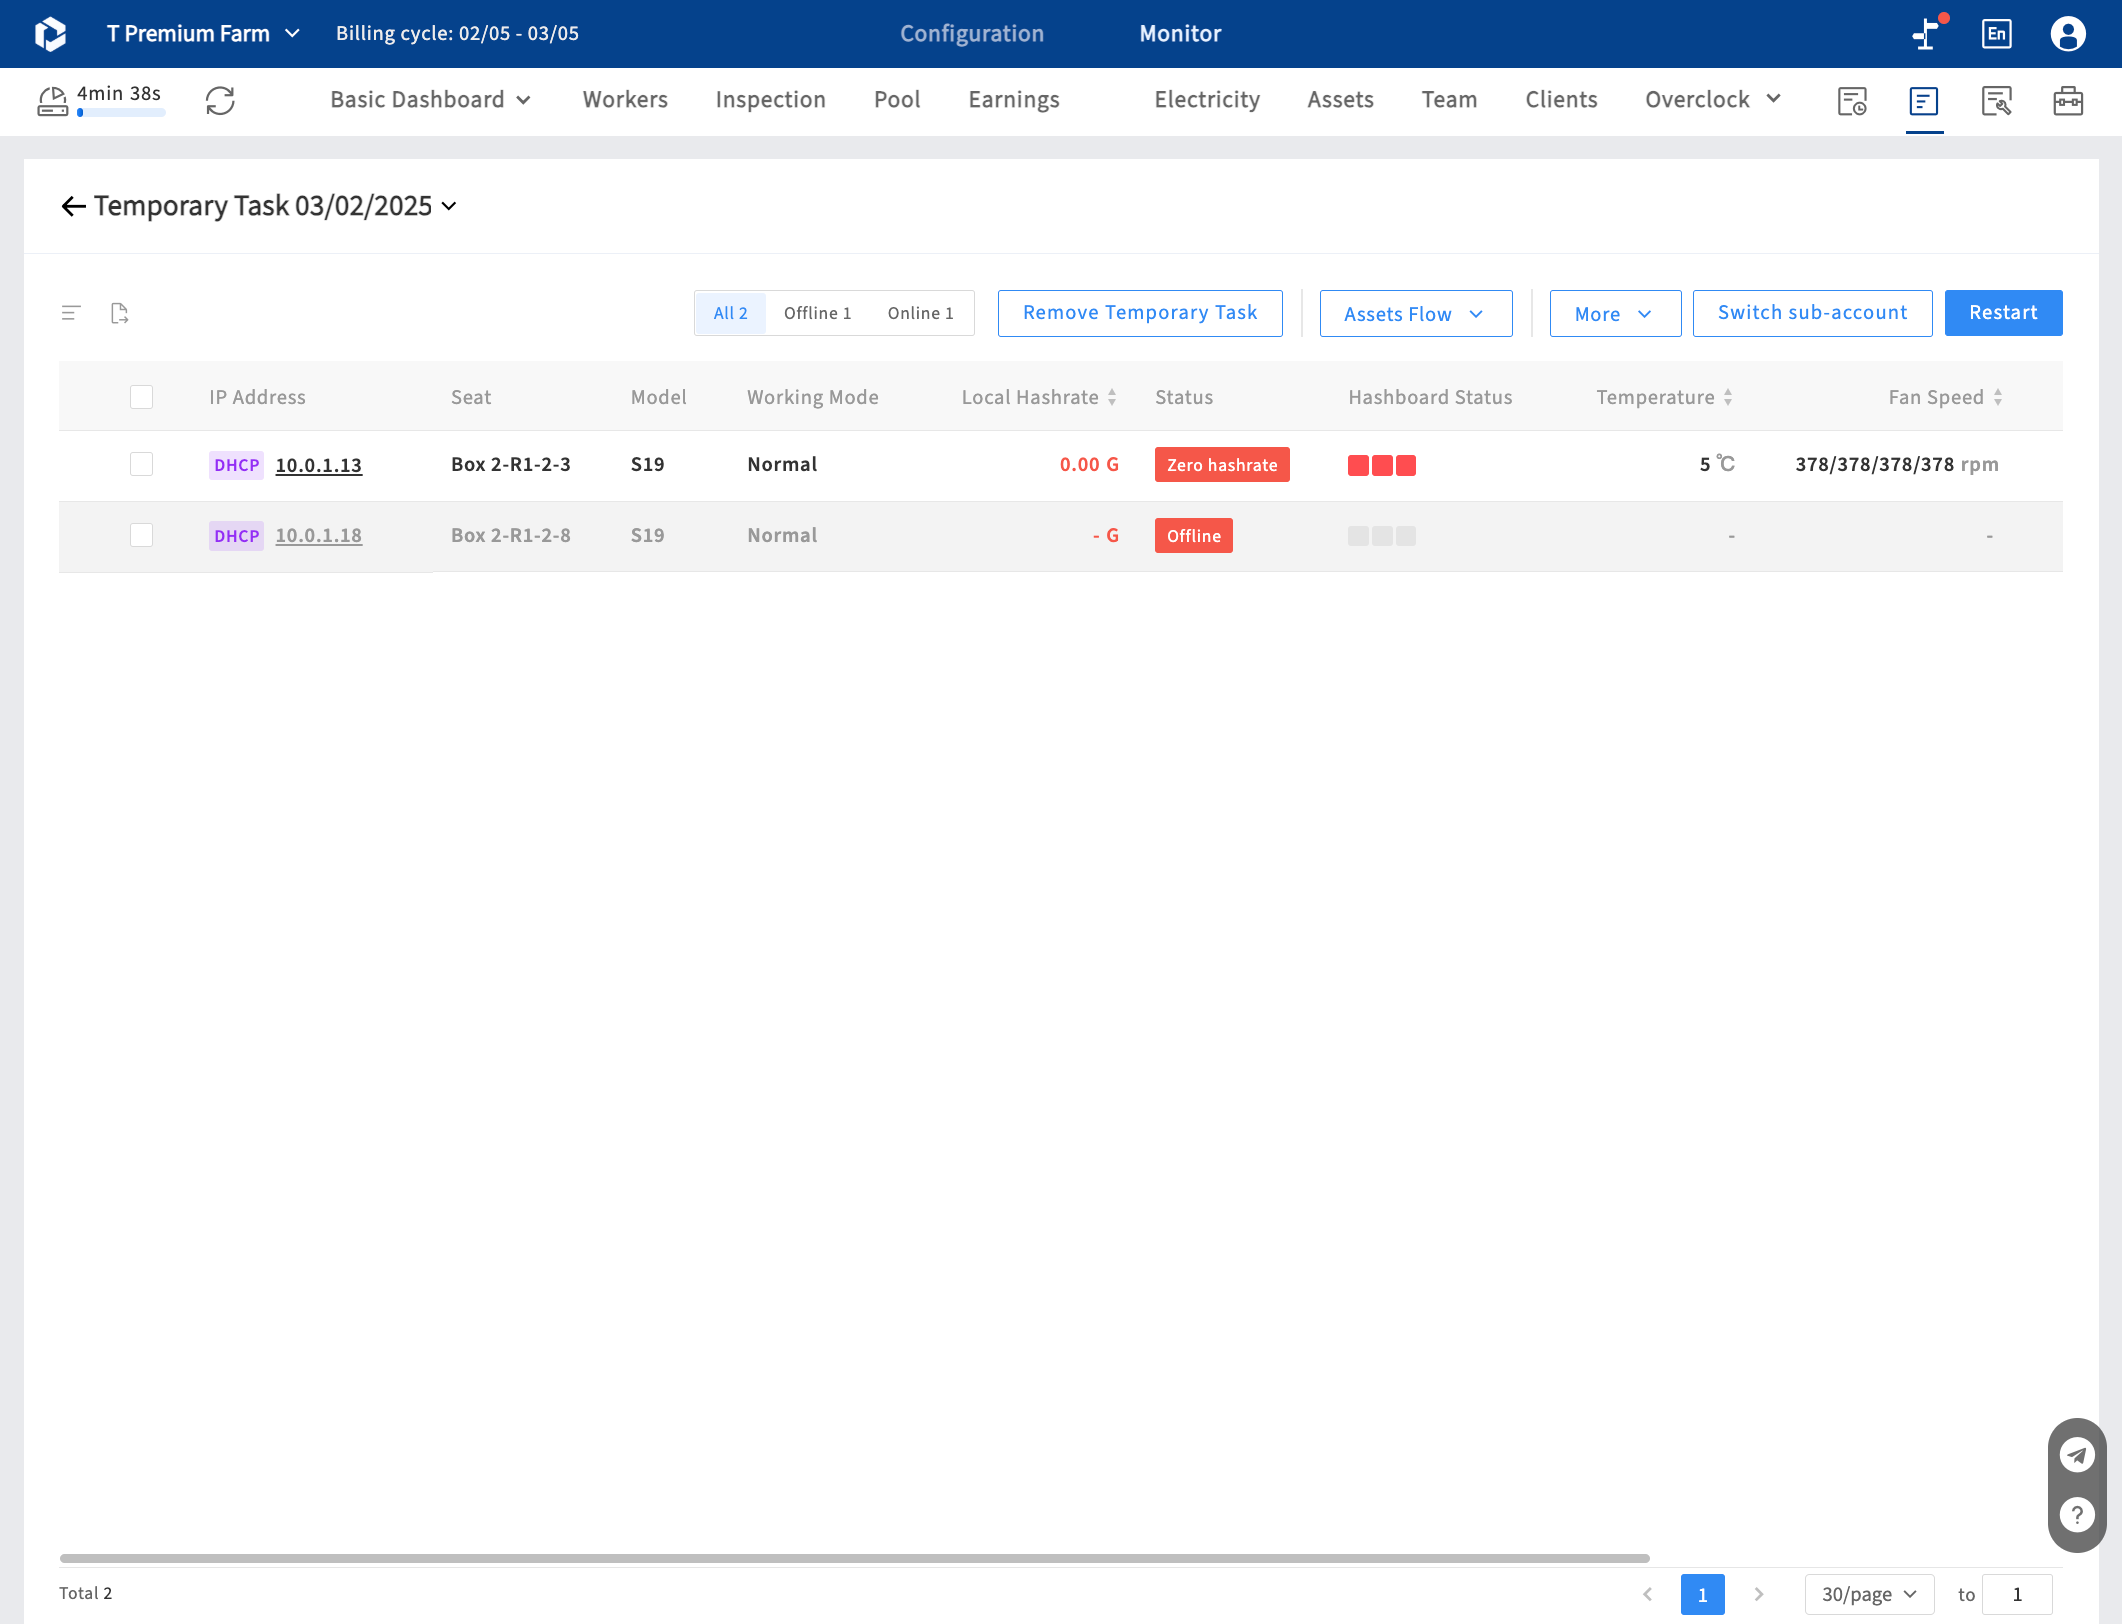2122x1624 pixels.
Task: Open the More dropdown
Action: [1616, 314]
